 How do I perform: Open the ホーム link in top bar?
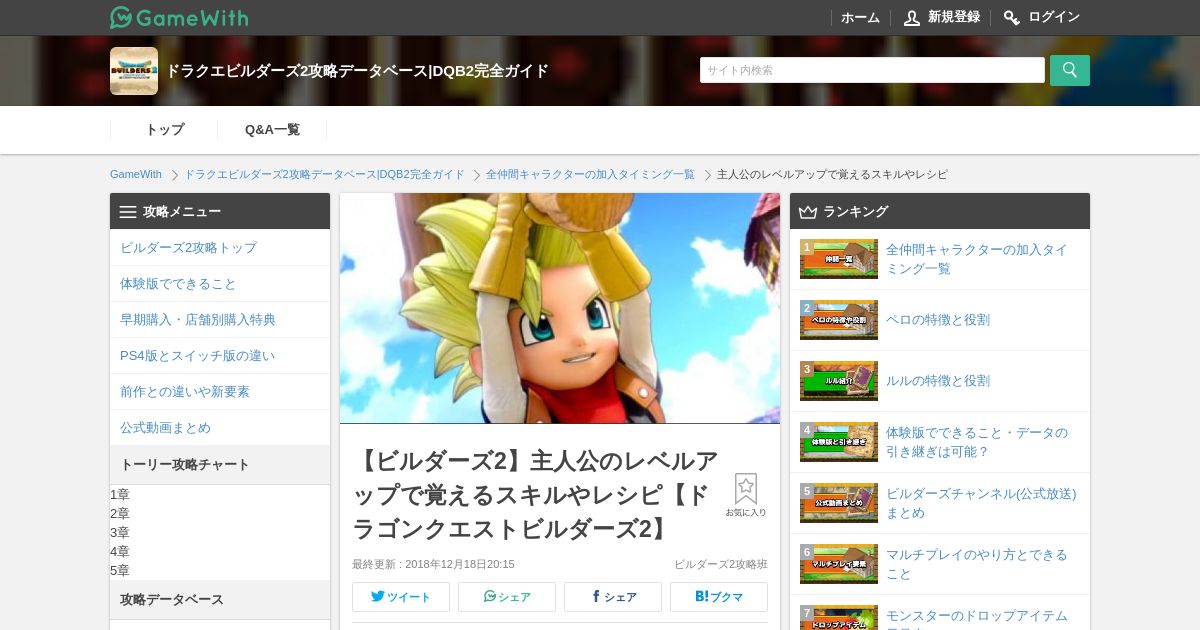860,17
